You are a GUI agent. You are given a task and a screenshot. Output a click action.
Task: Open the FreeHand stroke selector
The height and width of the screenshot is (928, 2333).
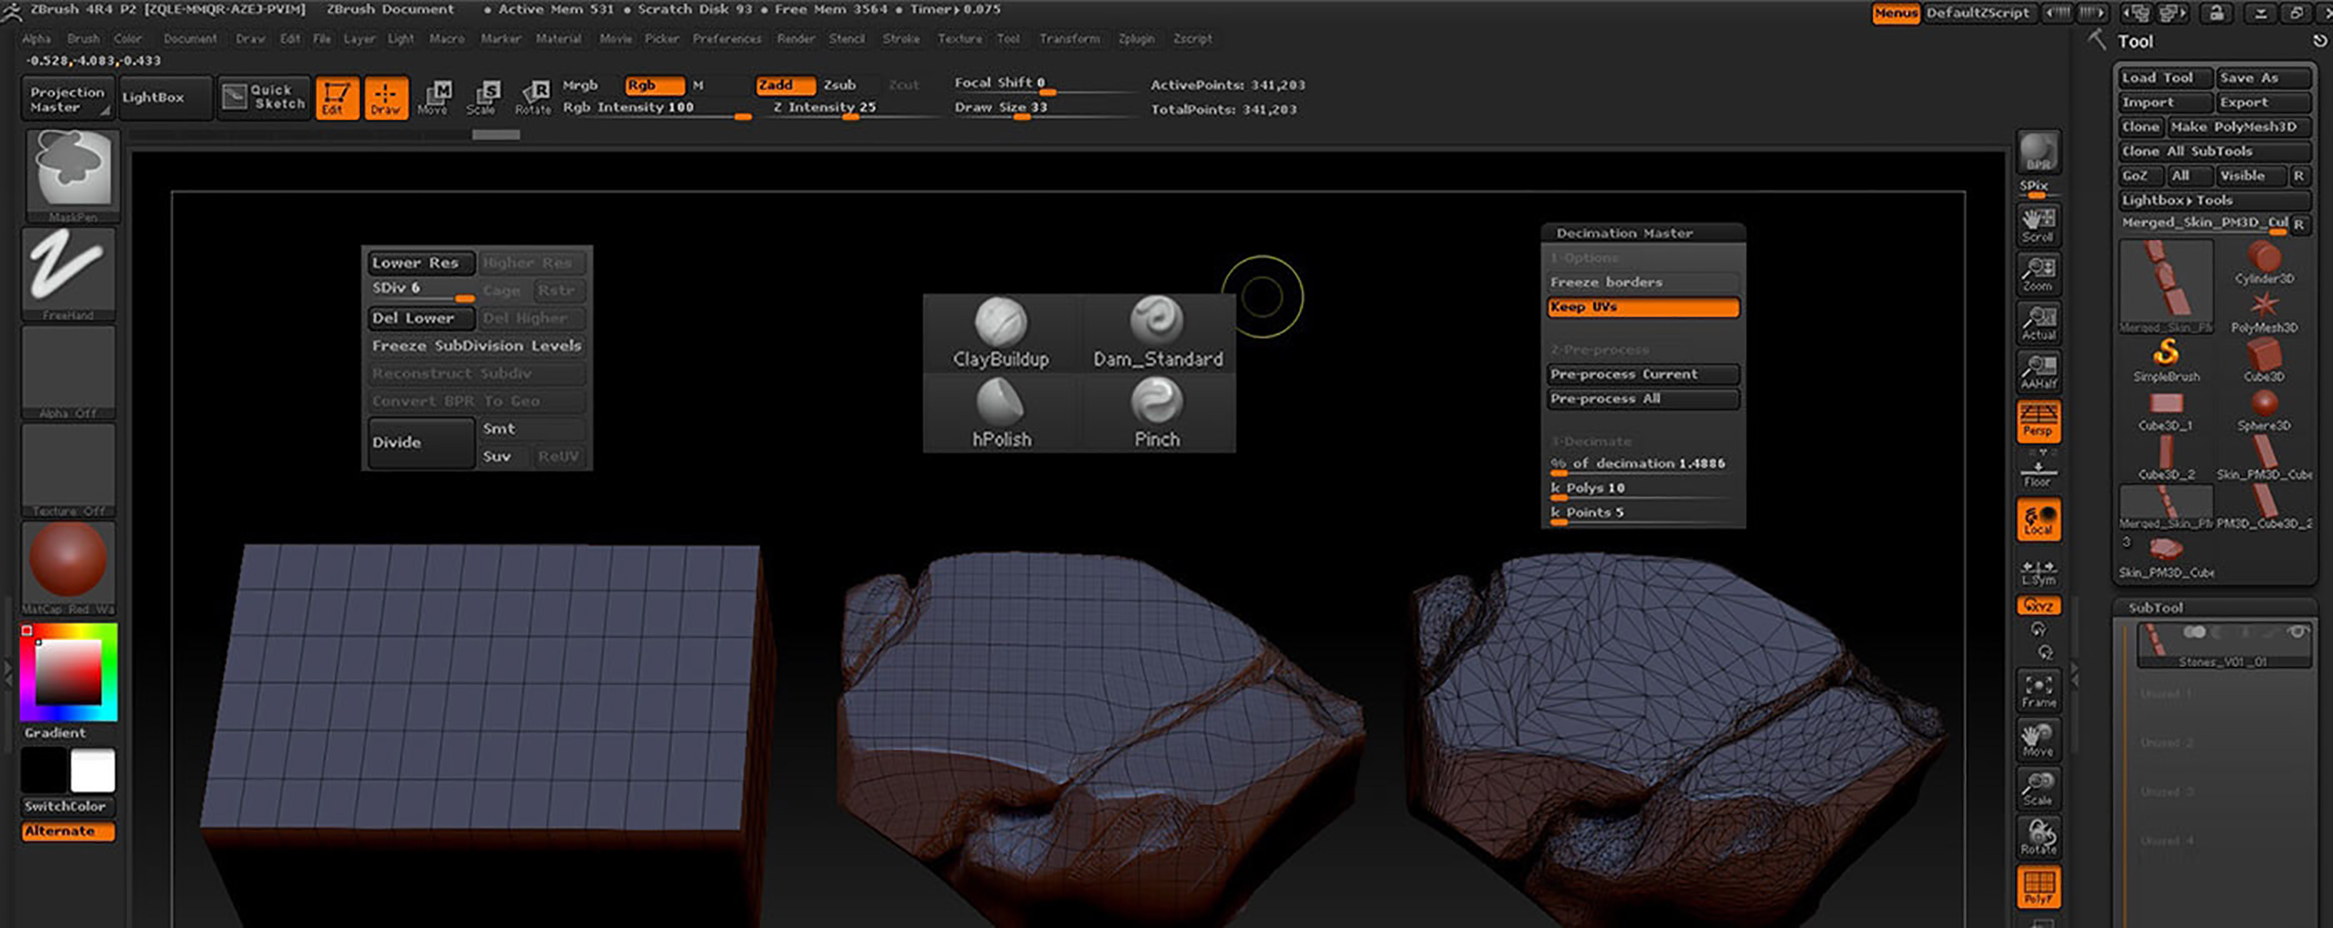click(68, 273)
